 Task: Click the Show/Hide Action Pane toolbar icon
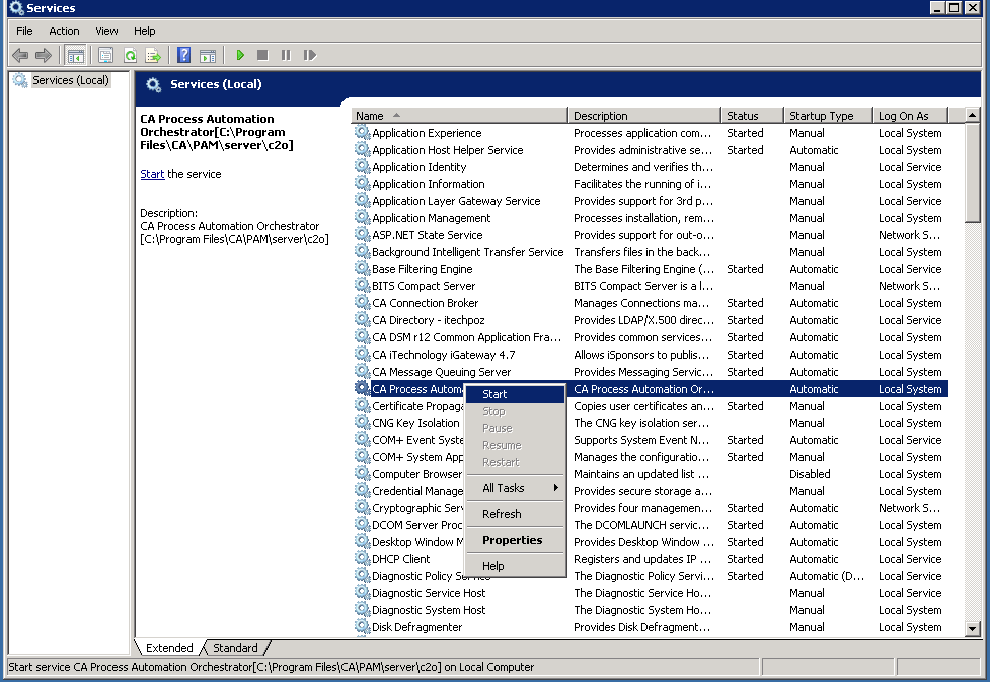pos(208,56)
